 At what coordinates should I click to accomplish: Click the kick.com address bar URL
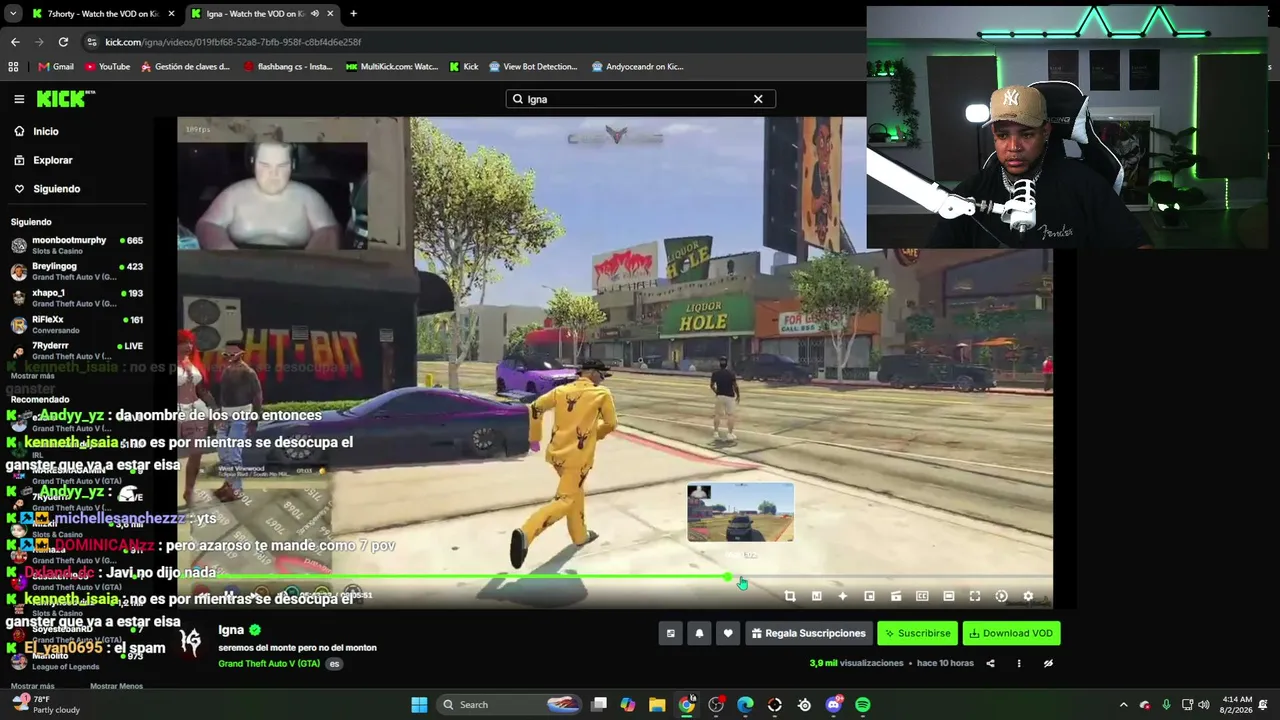point(233,42)
